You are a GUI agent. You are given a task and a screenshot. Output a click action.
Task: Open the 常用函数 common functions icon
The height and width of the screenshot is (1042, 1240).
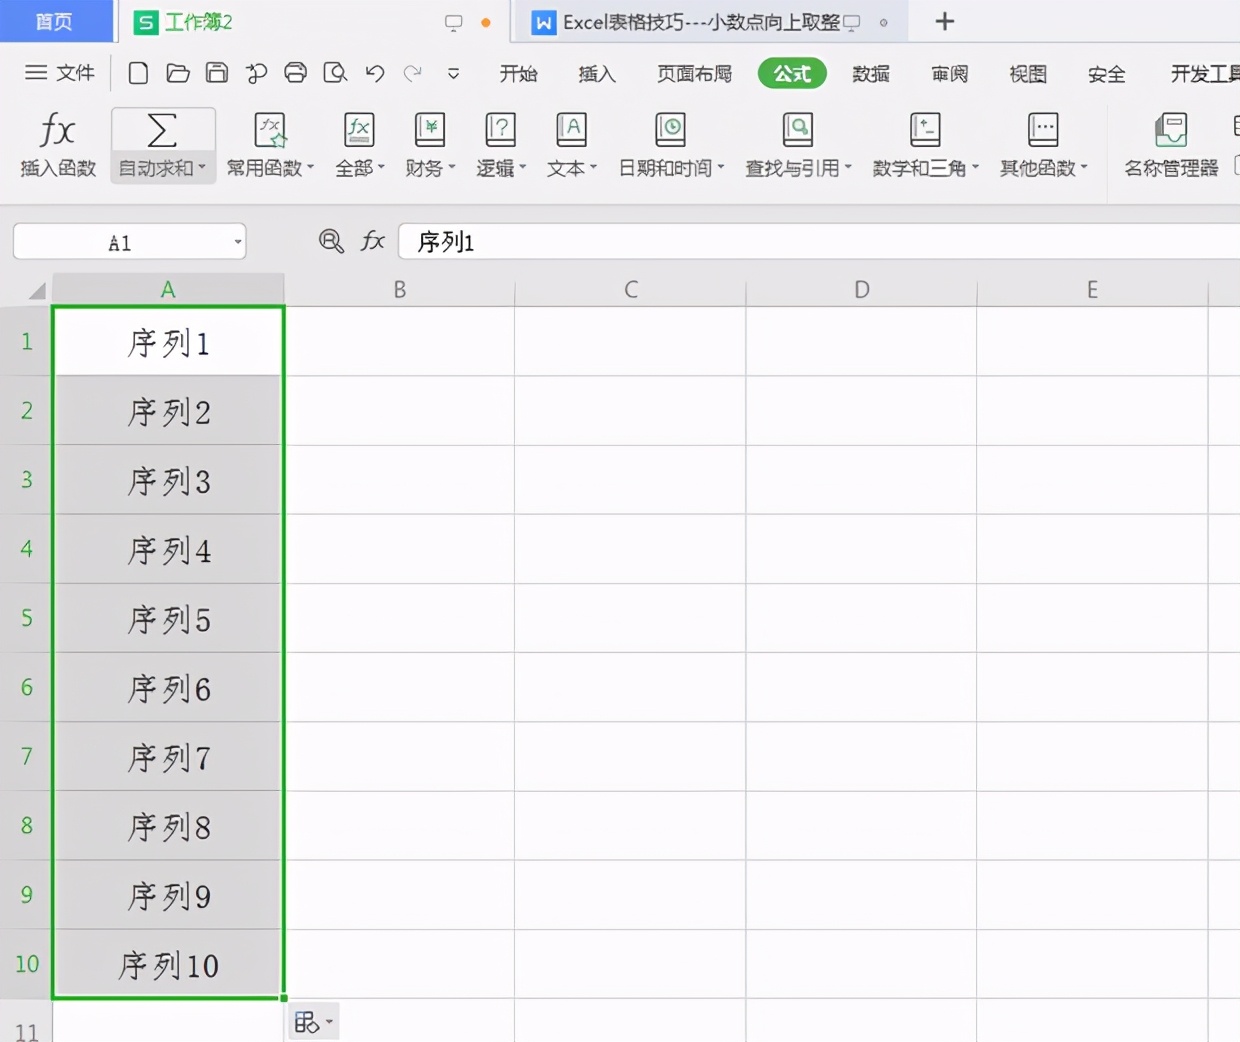pos(270,130)
